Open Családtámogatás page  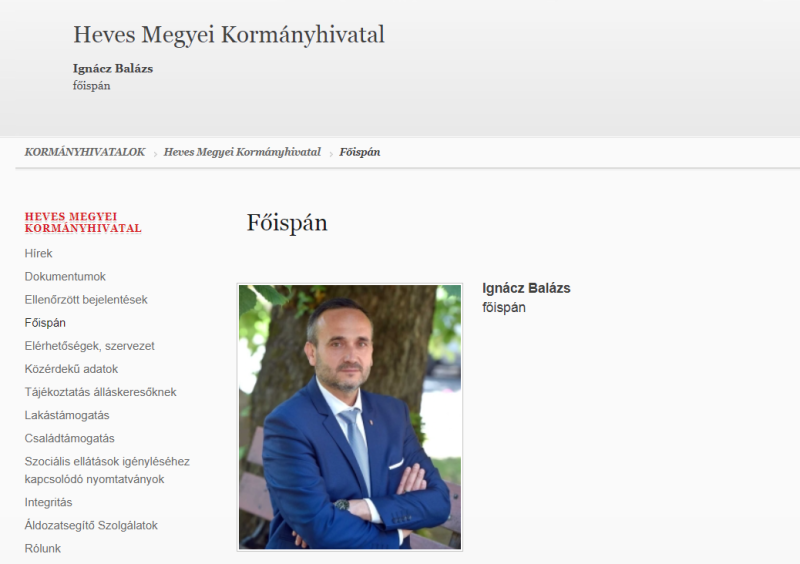coord(69,438)
